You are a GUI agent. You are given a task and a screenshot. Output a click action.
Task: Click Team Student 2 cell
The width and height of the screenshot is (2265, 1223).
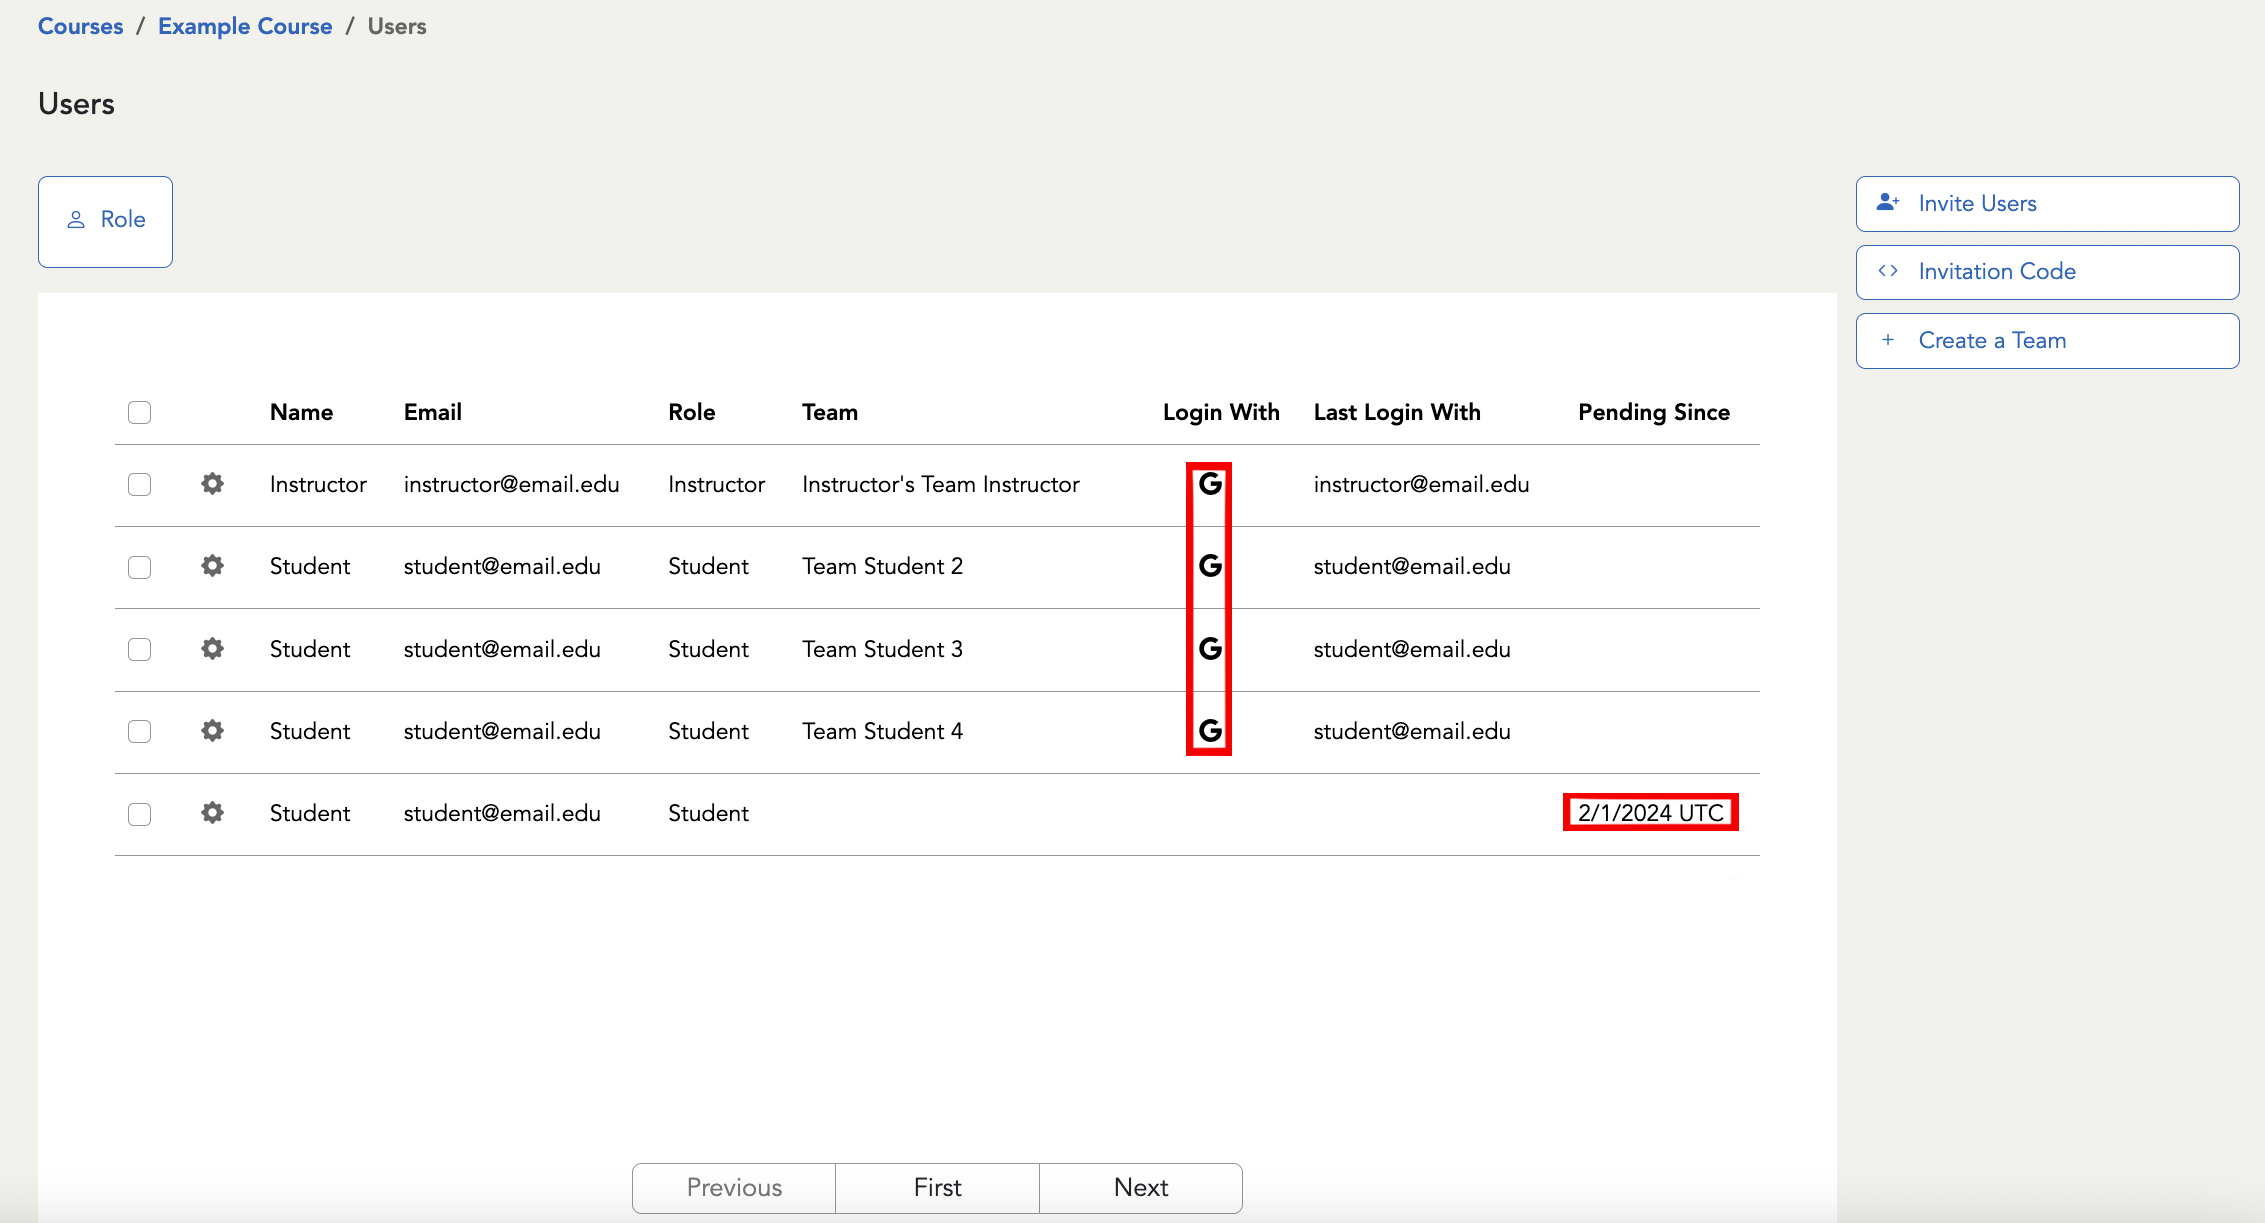point(882,566)
